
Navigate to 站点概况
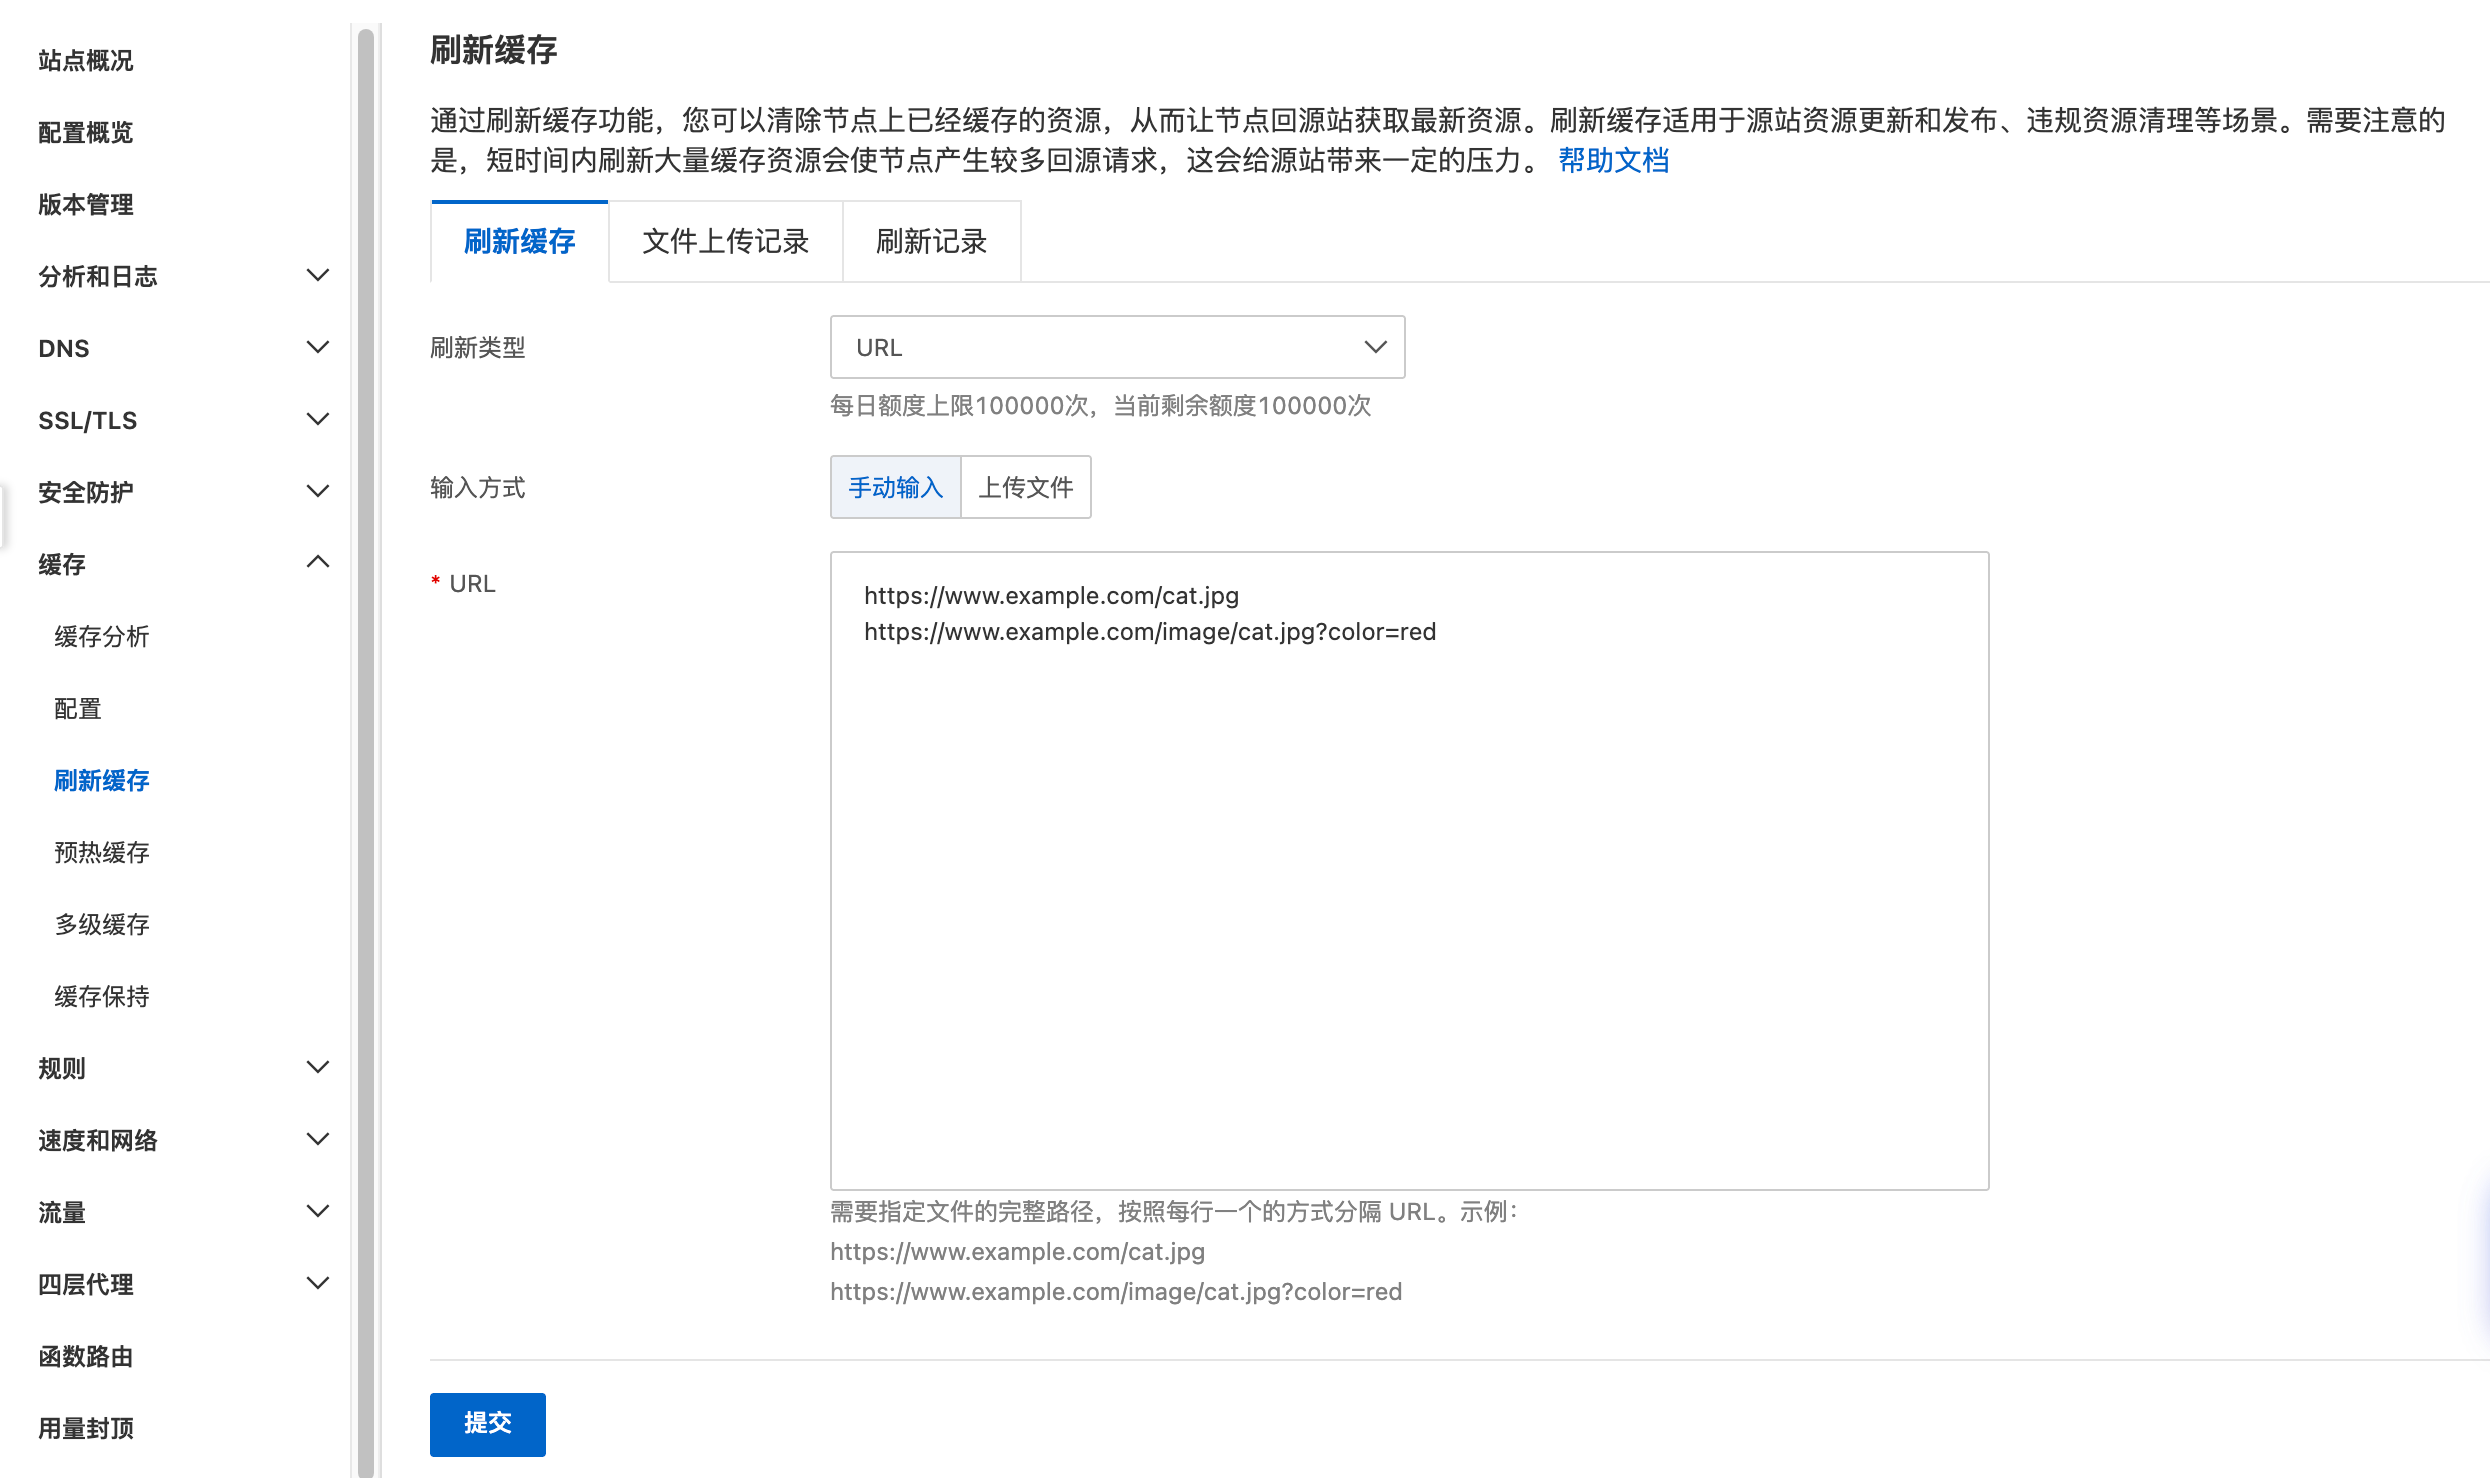click(84, 60)
